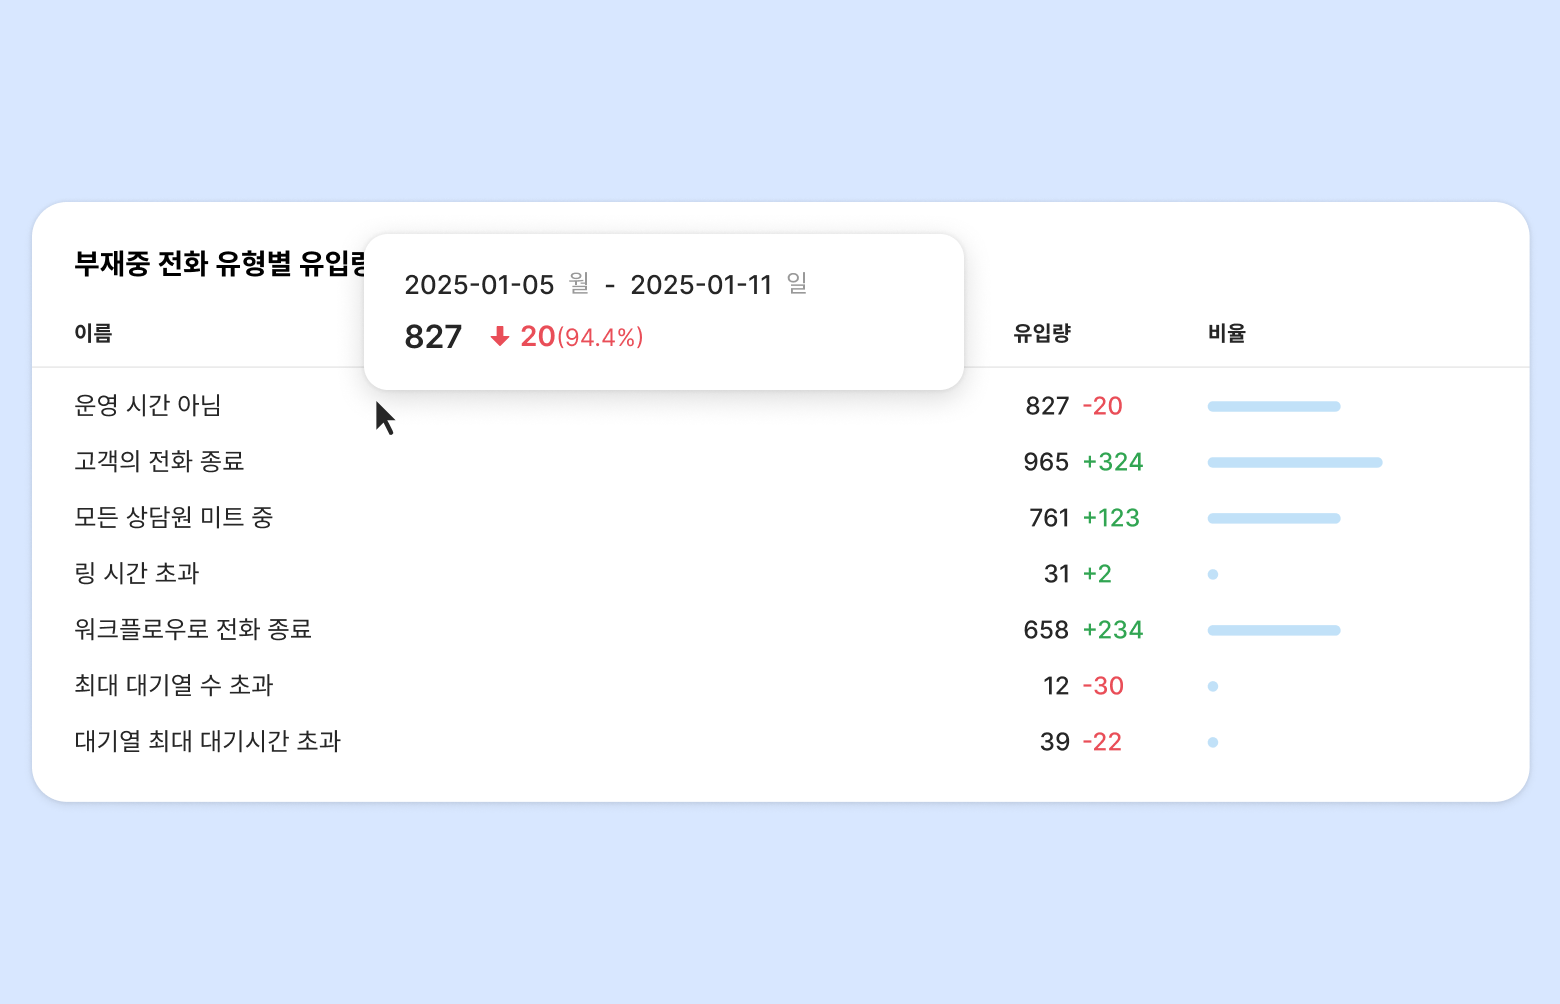Click the ratio bar for 운영 시간 아님
The height and width of the screenshot is (1004, 1560).
1273,406
